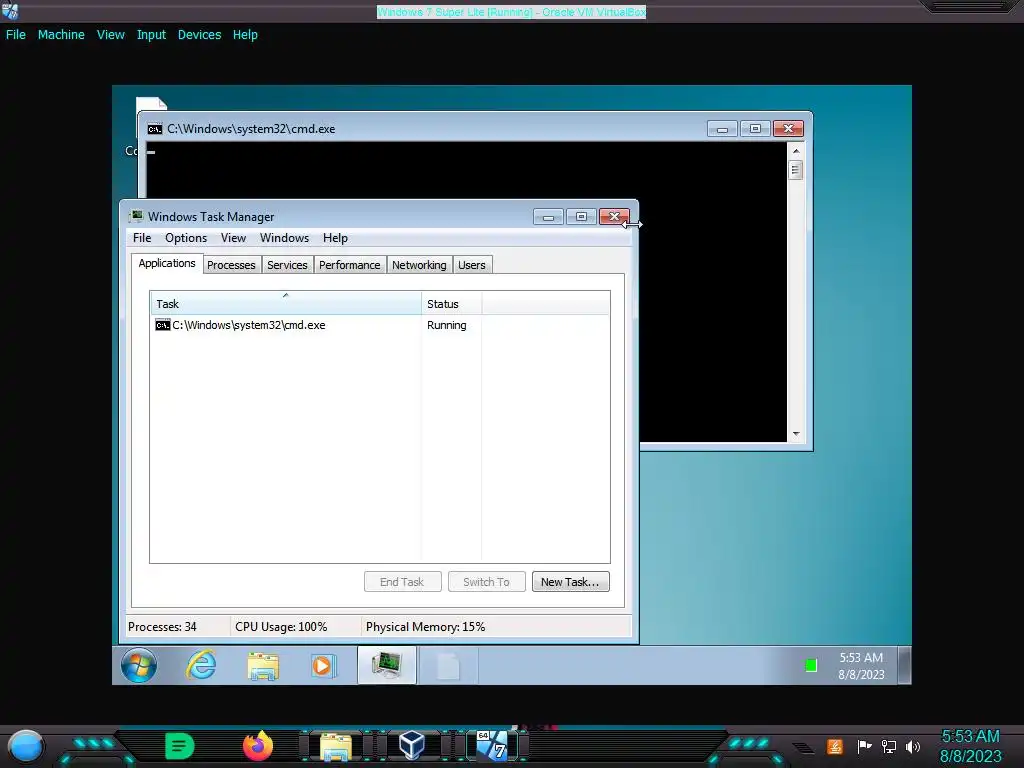Open host volume speaker icon
Viewport: 1024px width, 768px height.
(x=913, y=746)
